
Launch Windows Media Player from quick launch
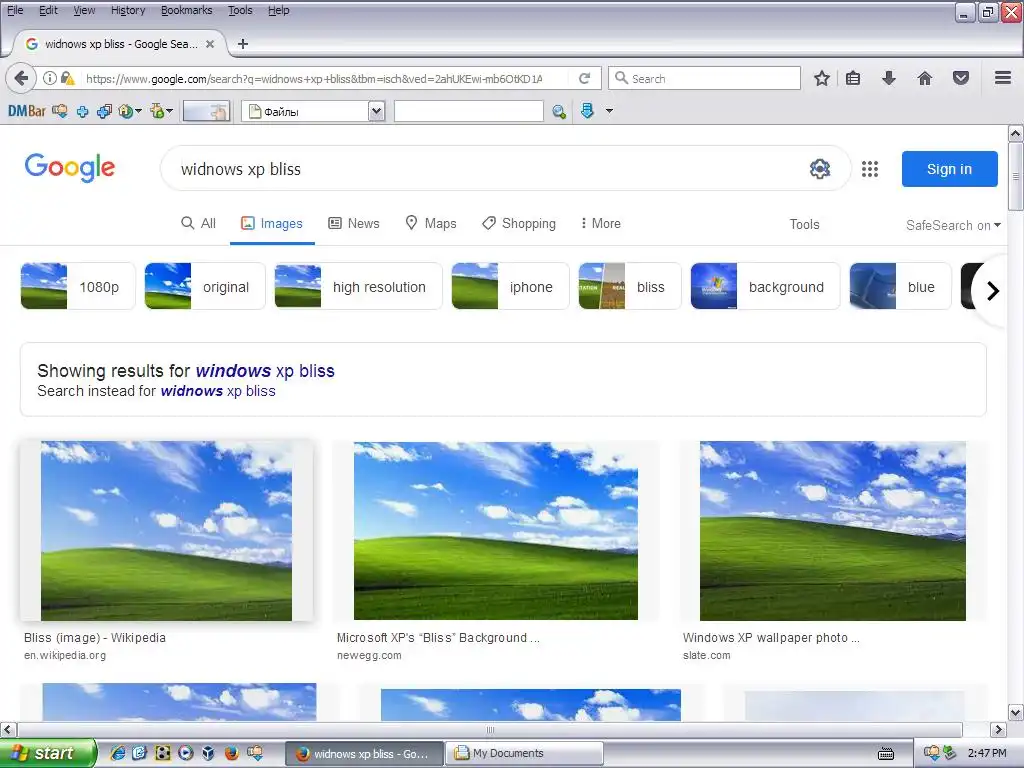click(x=185, y=753)
